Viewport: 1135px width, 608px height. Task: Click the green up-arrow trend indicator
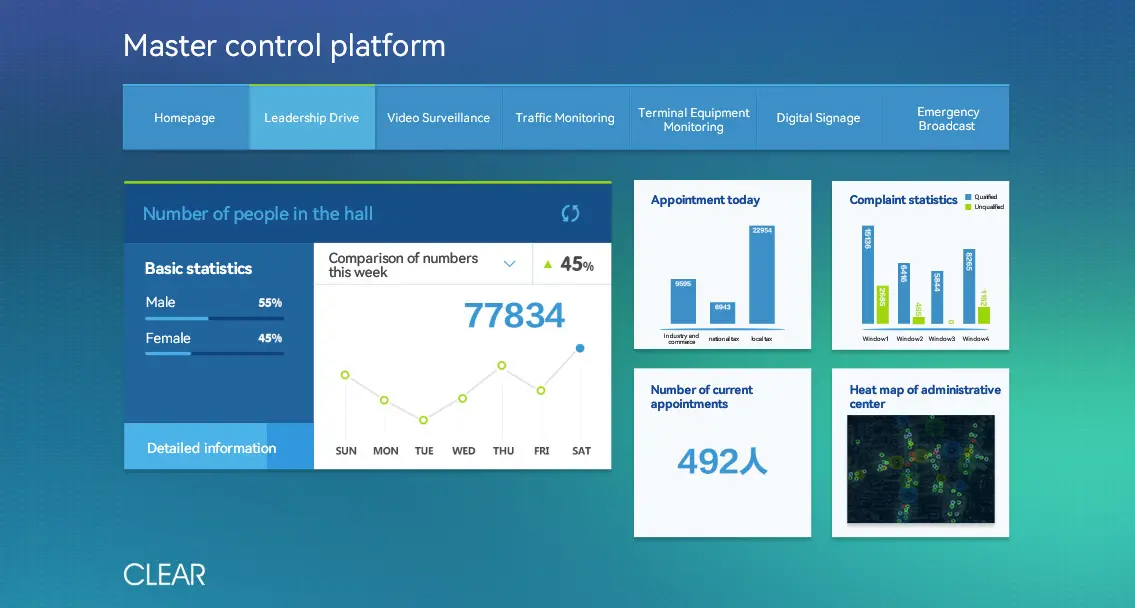(547, 265)
